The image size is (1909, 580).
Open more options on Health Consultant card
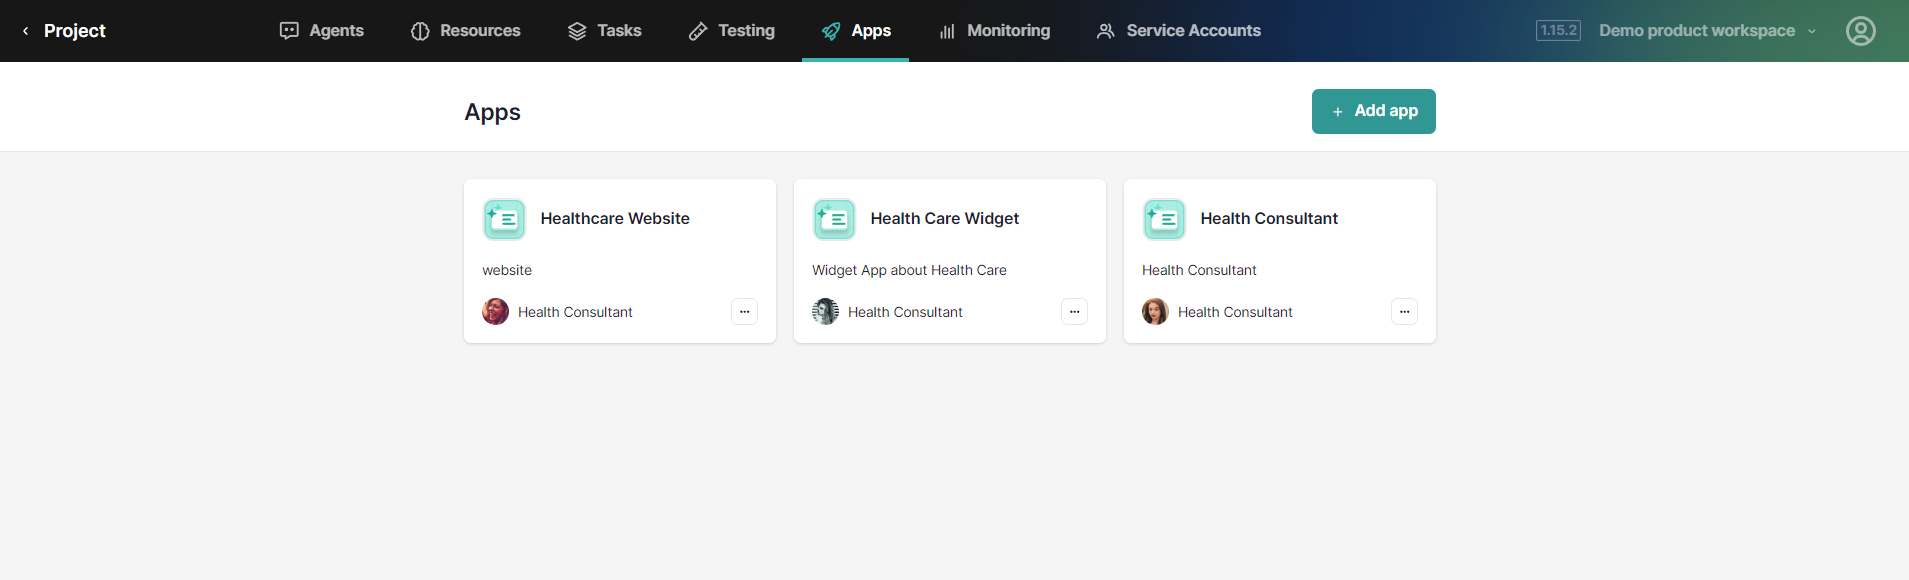click(x=1404, y=312)
